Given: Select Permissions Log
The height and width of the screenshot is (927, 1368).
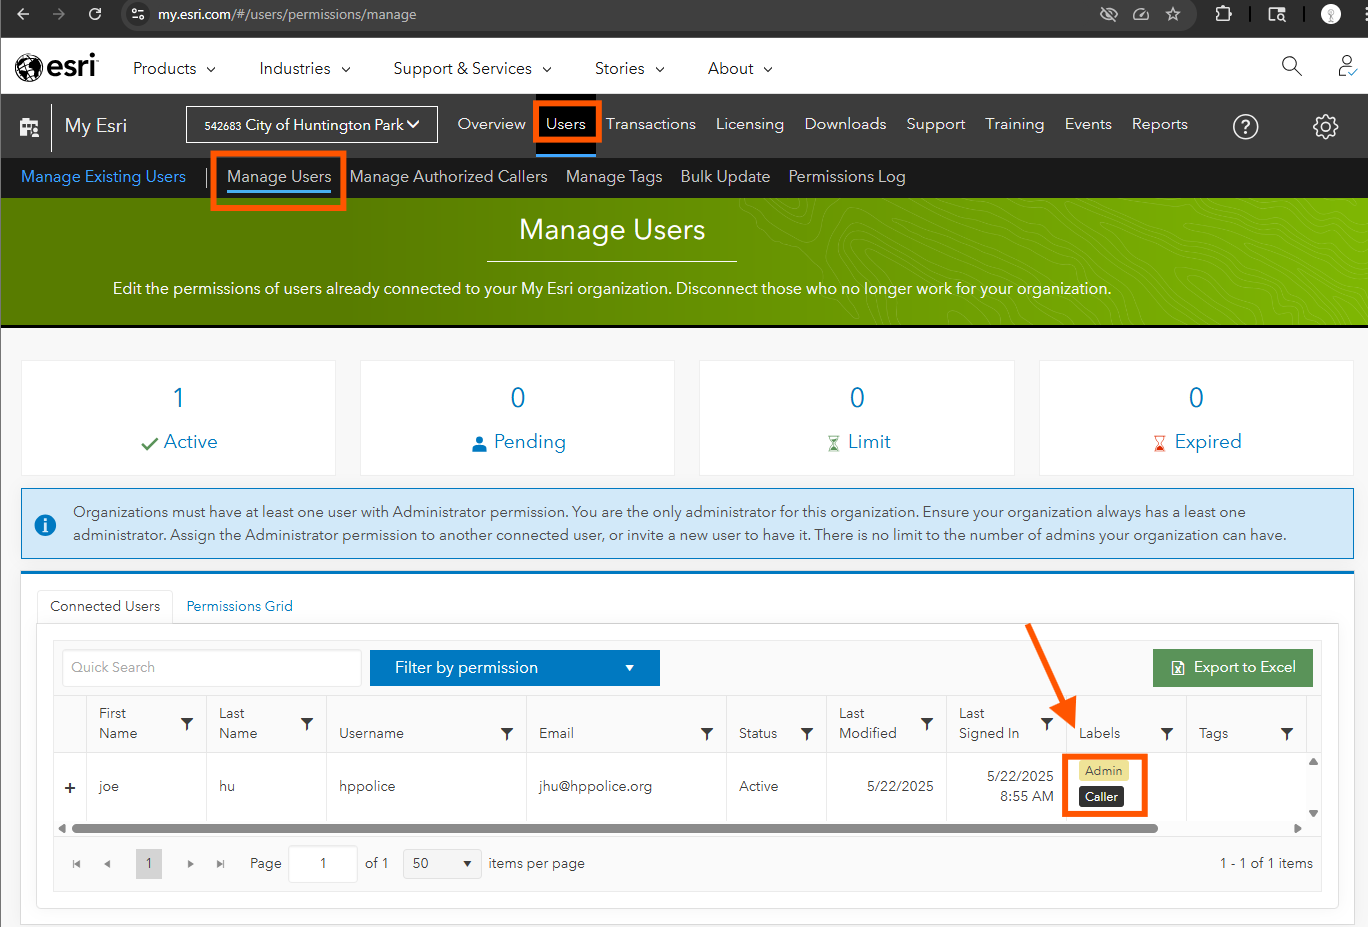Looking at the screenshot, I should pos(847,177).
